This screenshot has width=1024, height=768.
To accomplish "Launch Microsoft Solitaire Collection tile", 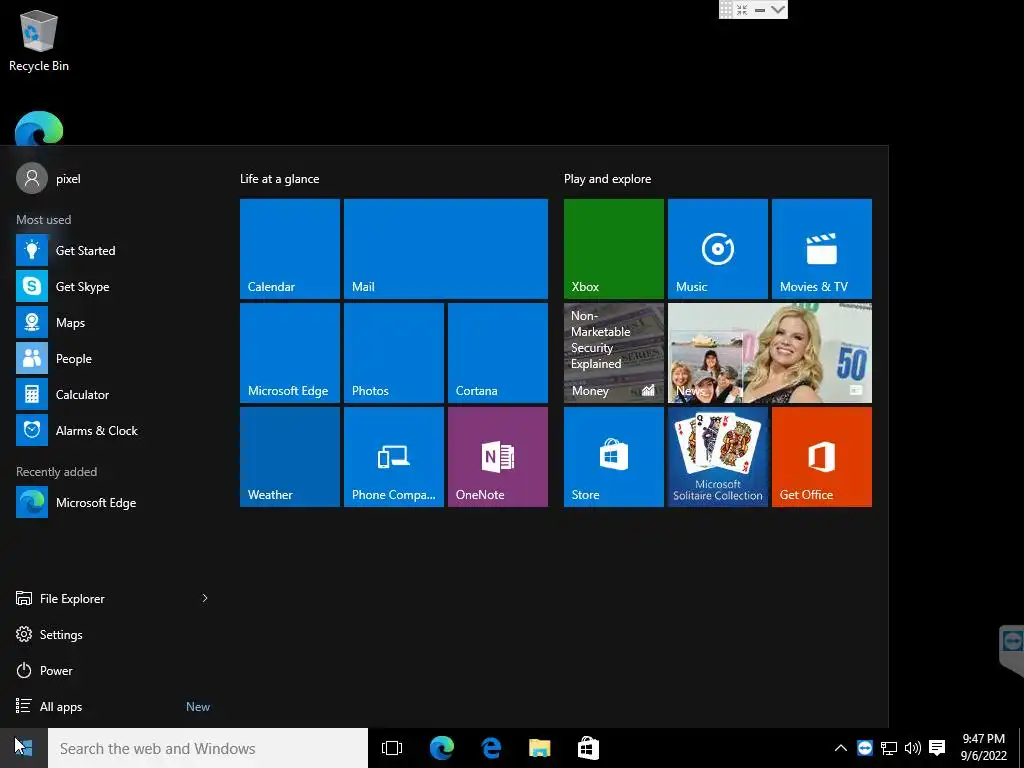I will (718, 457).
